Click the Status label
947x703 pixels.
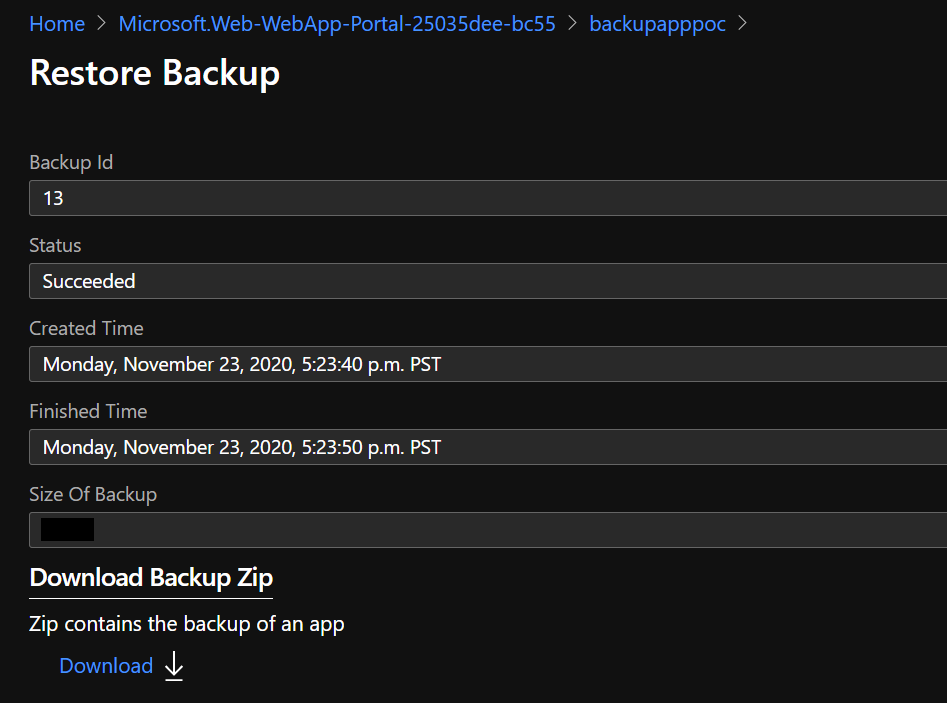click(x=55, y=245)
